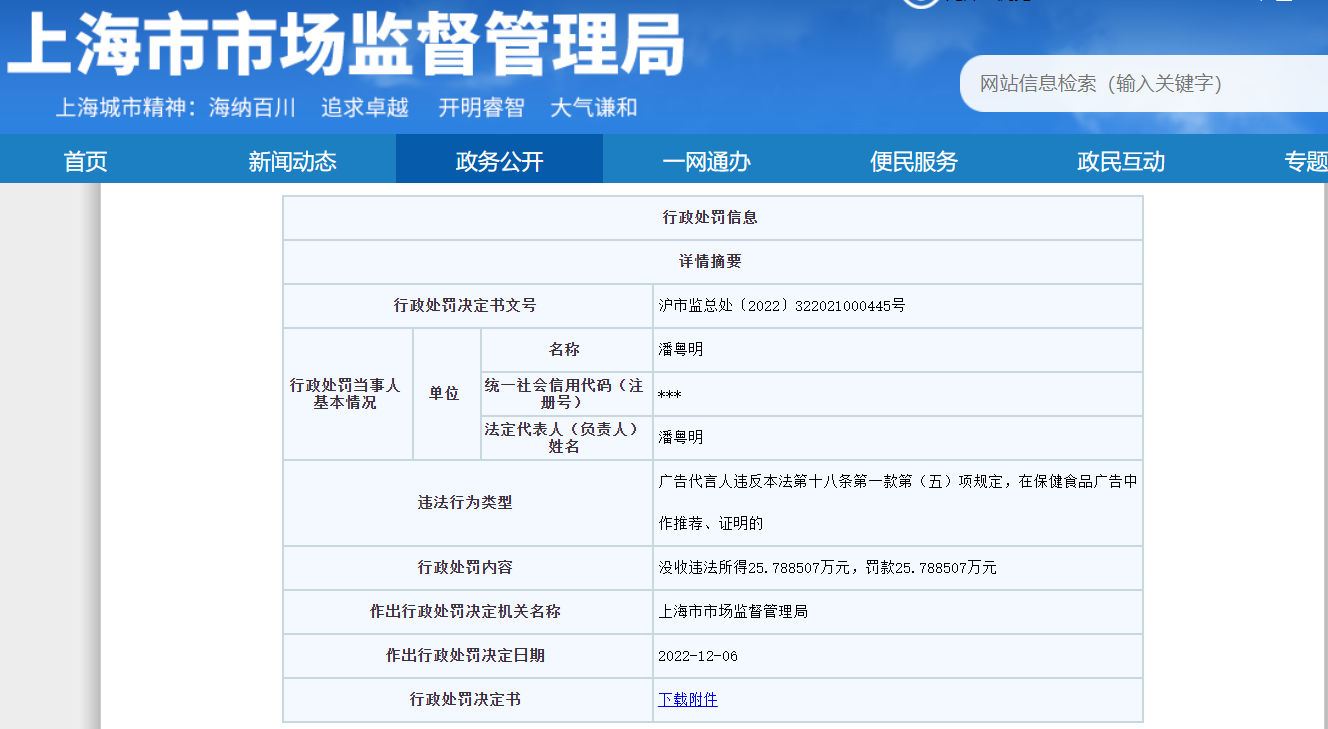Select the 详情摘要 heading row
Screen dimensions: 1328x729
pyautogui.click(x=712, y=261)
